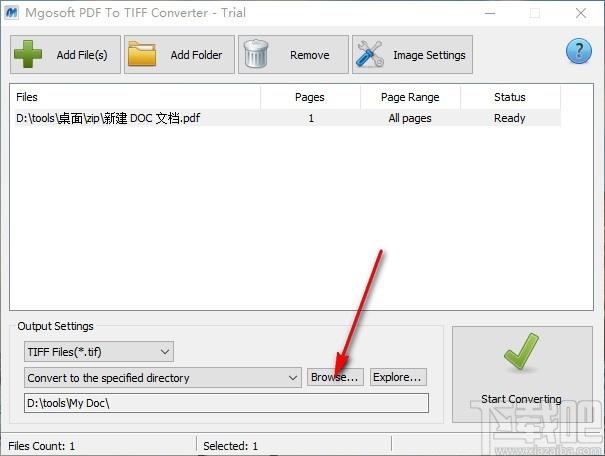Screen dimensions: 605x456
Task: Click the Status column header
Action: [510, 97]
